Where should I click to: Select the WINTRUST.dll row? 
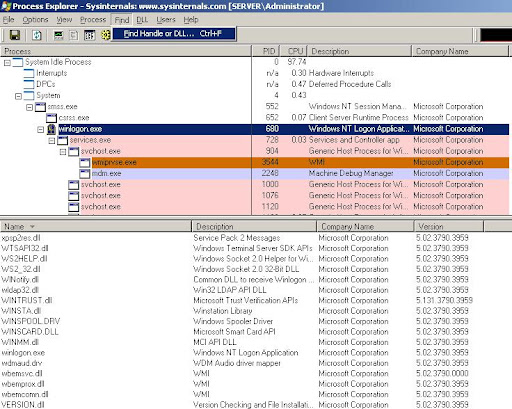coord(242,300)
